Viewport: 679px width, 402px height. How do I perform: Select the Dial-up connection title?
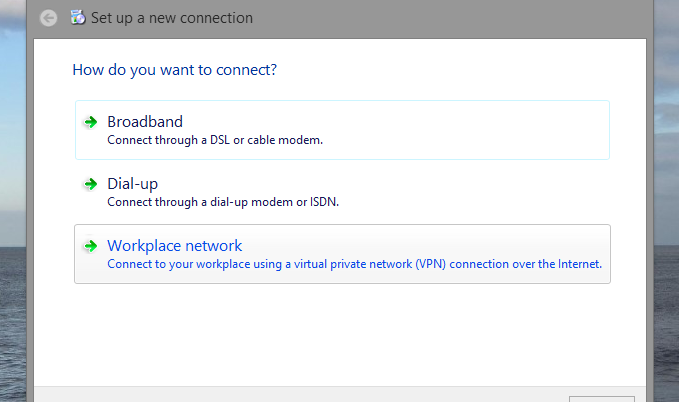coord(132,184)
